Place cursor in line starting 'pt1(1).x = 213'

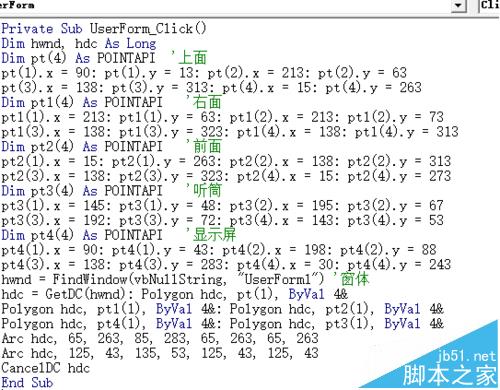pyautogui.click(x=222, y=117)
